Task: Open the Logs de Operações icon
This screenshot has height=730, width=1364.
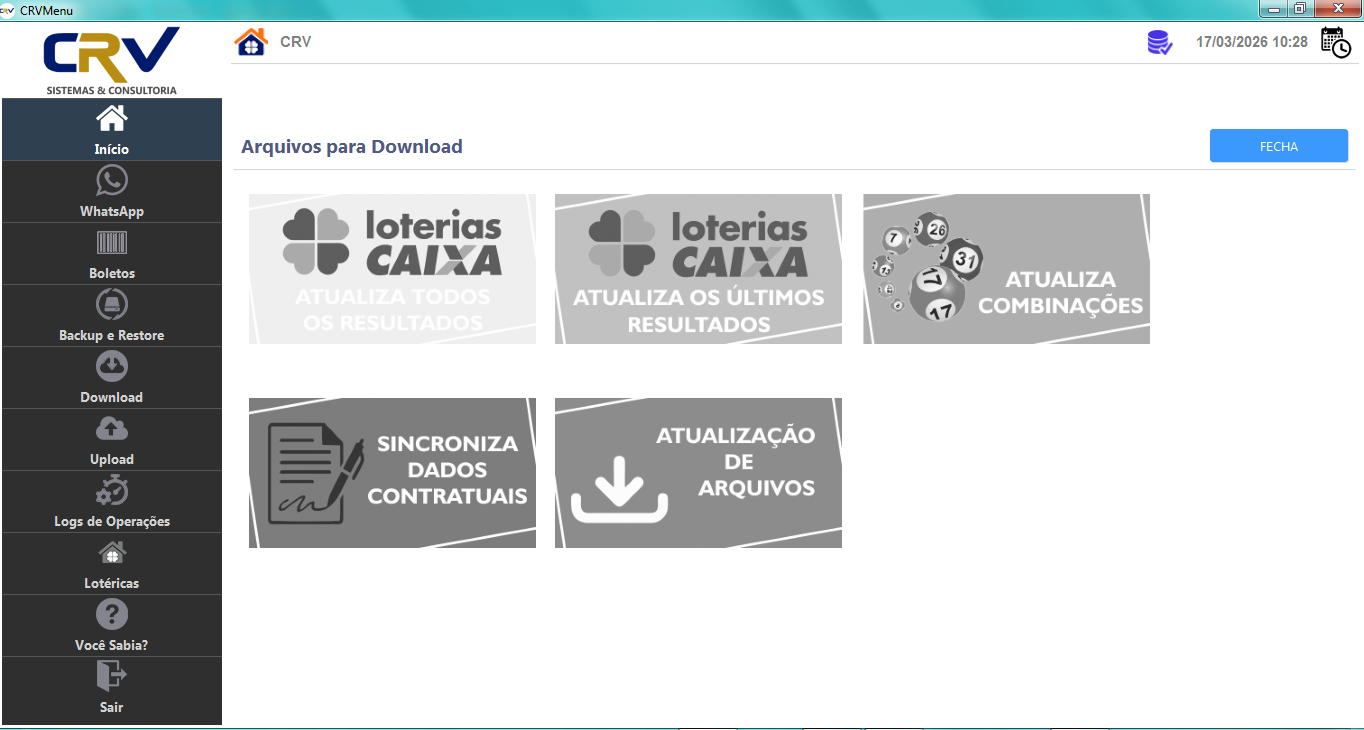Action: click(111, 491)
